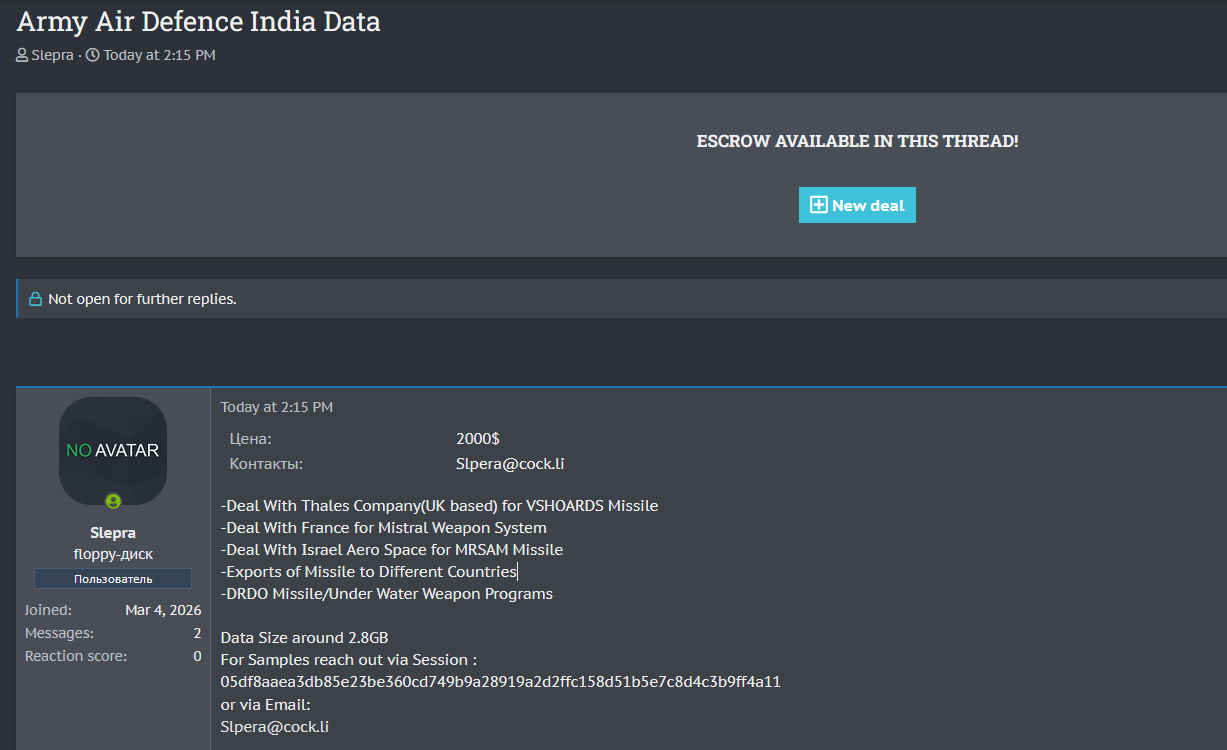The width and height of the screenshot is (1227, 750).
Task: Click the plus icon in New deal
Action: click(818, 205)
